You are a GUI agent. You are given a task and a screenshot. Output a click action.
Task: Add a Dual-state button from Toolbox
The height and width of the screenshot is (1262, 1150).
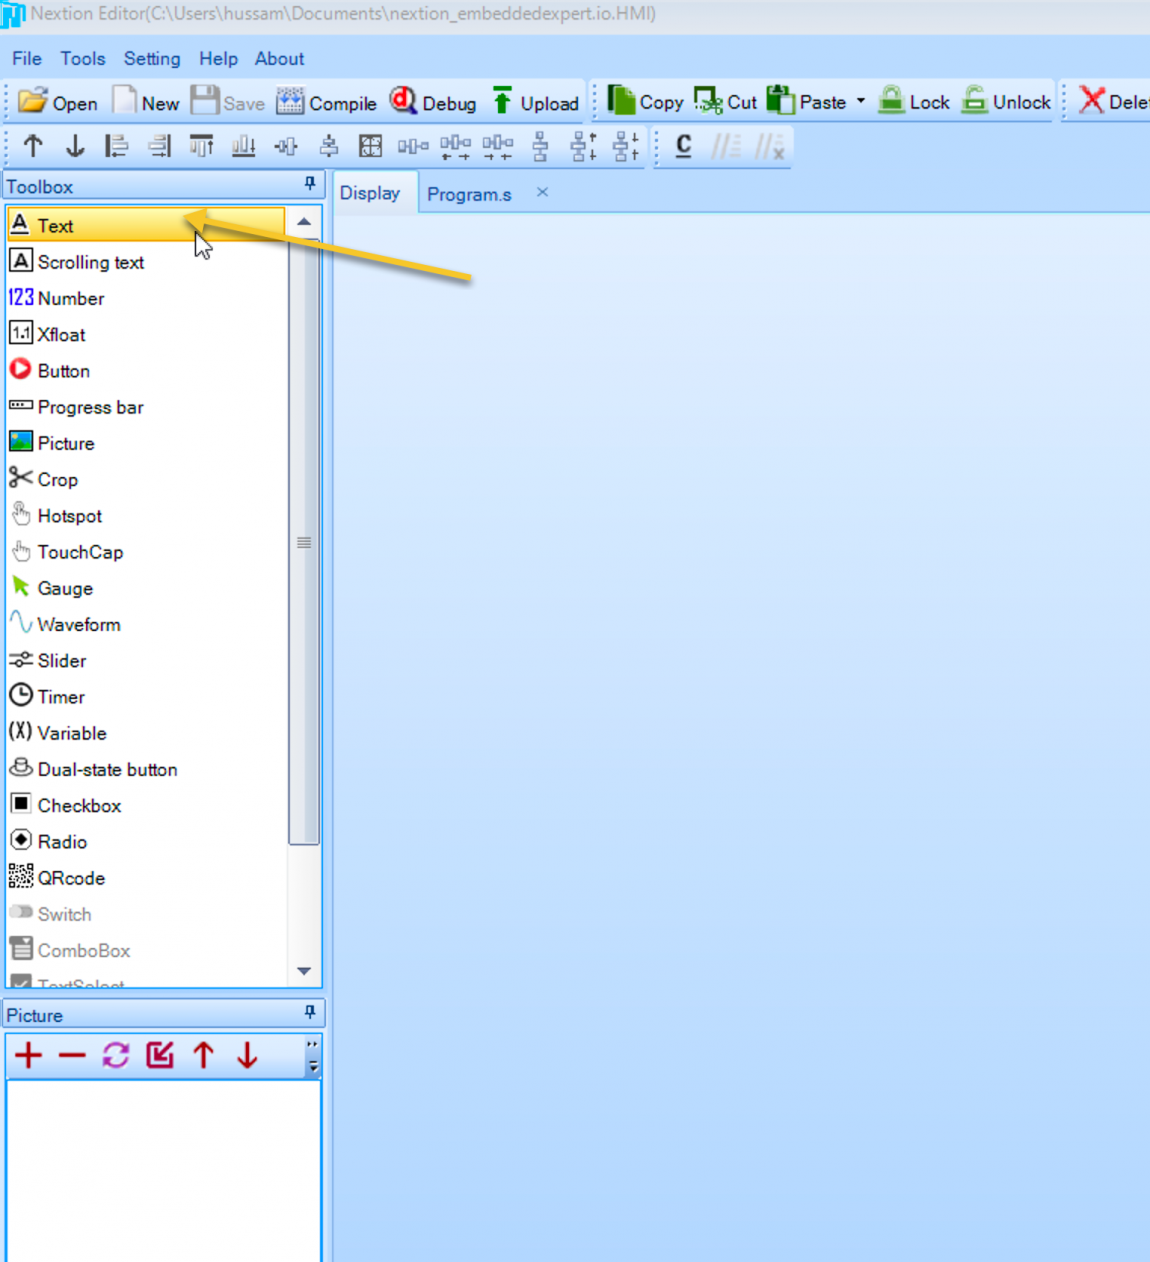tap(106, 769)
